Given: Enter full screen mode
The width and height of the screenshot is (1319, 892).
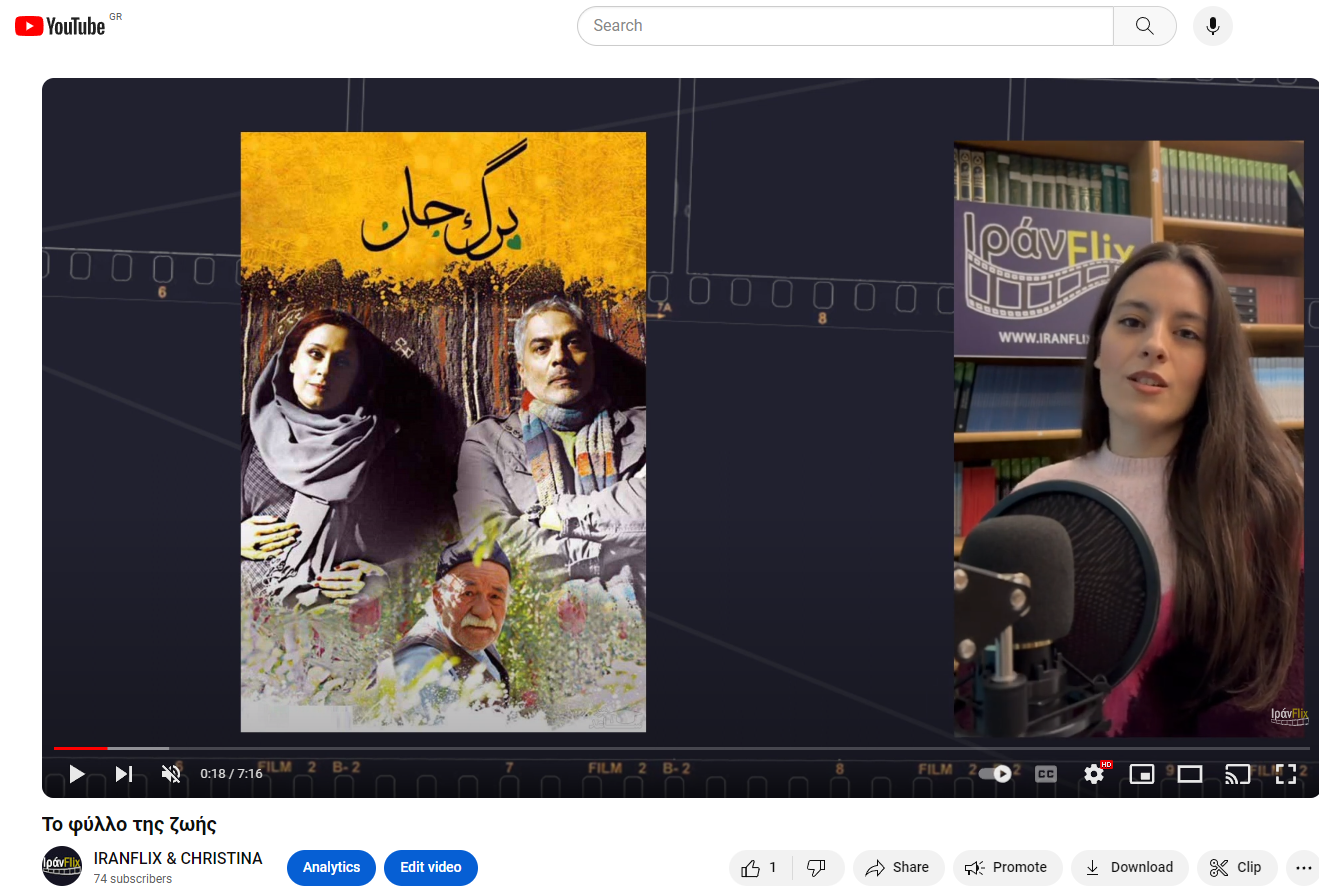Looking at the screenshot, I should pos(1286,773).
